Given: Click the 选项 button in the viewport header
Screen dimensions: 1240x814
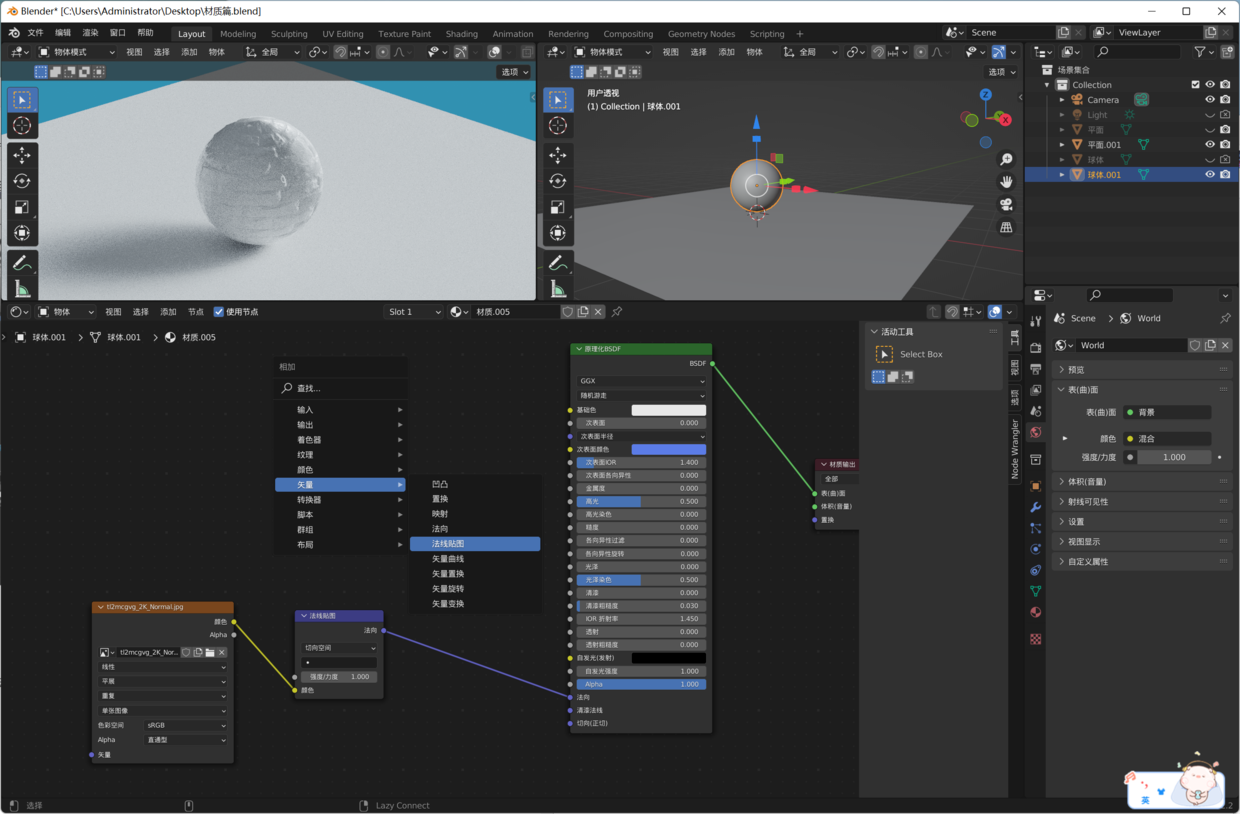Looking at the screenshot, I should (x=513, y=71).
